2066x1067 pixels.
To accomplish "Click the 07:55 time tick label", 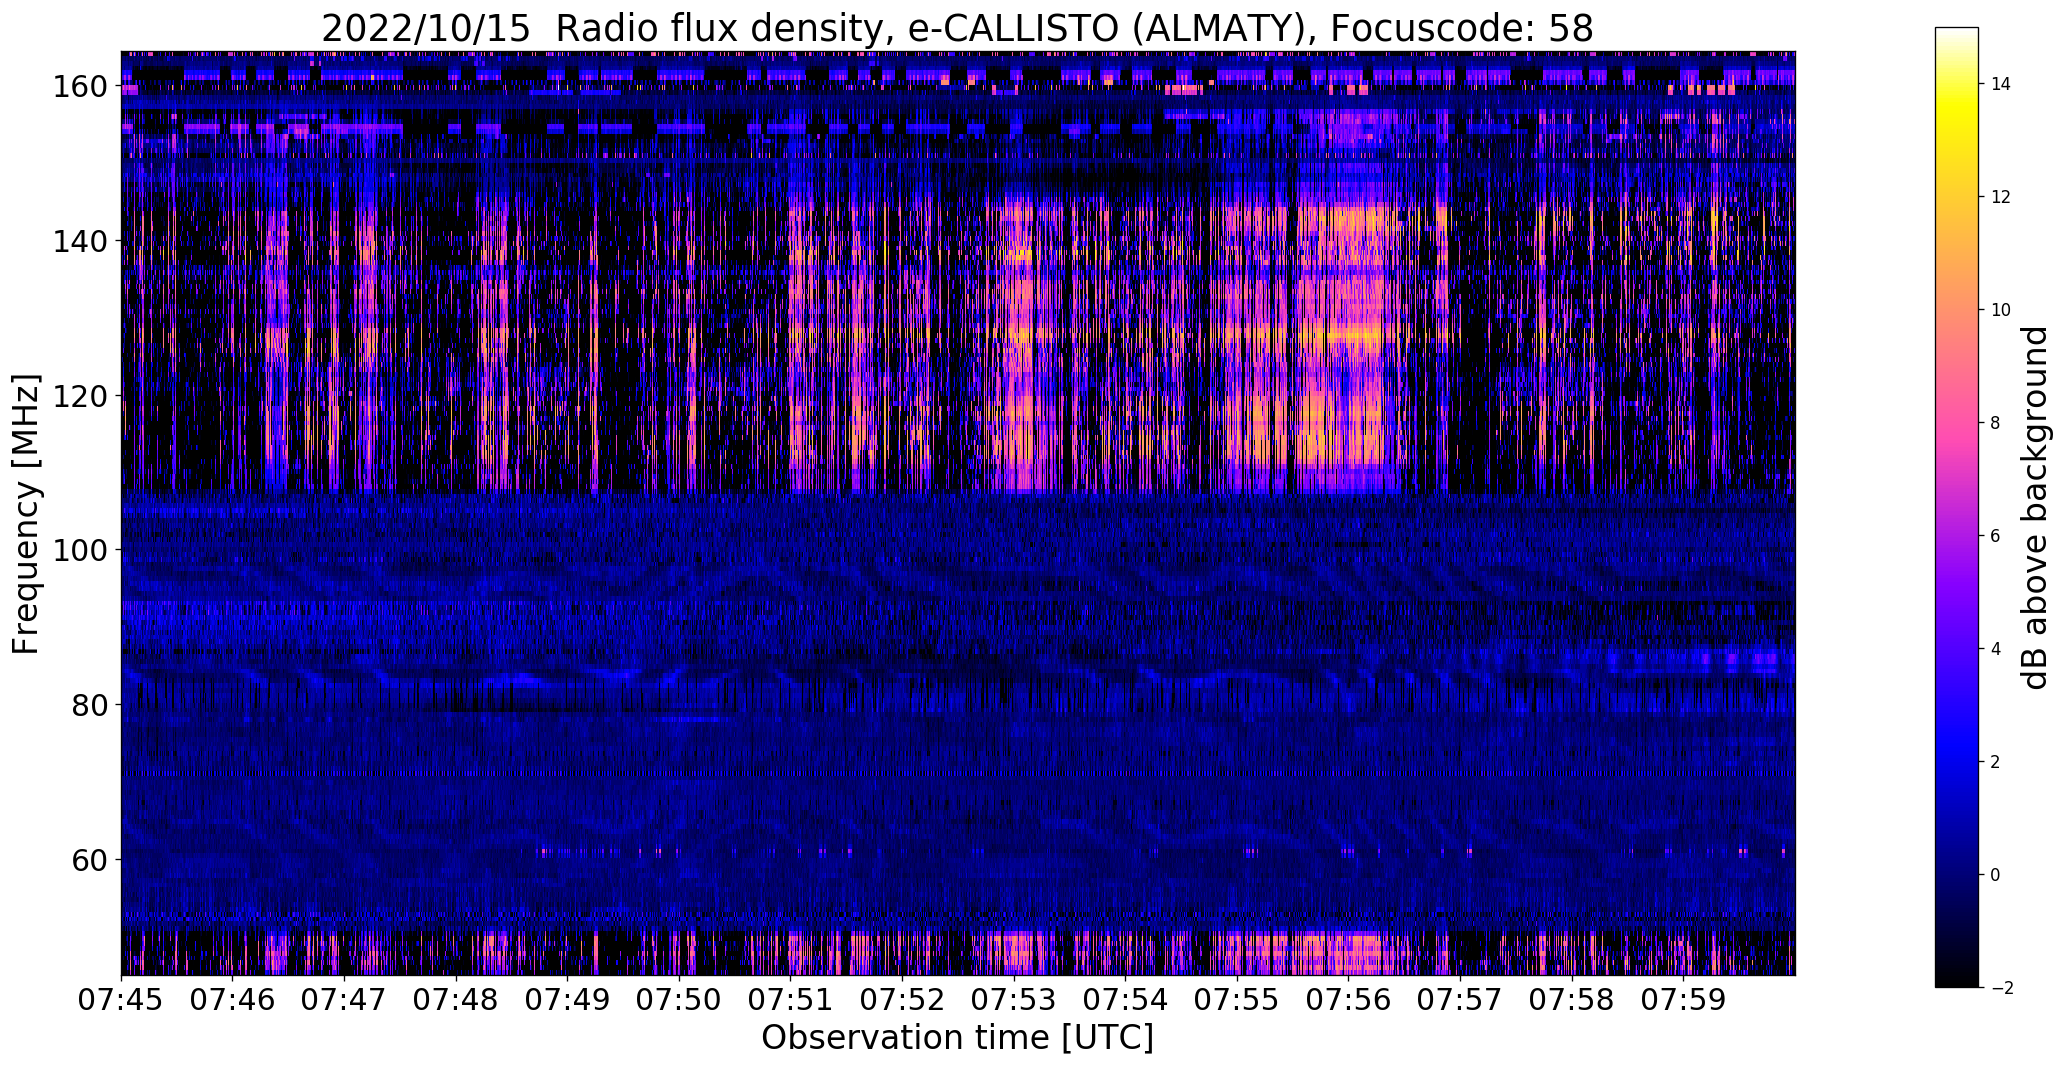I will [x=1238, y=999].
